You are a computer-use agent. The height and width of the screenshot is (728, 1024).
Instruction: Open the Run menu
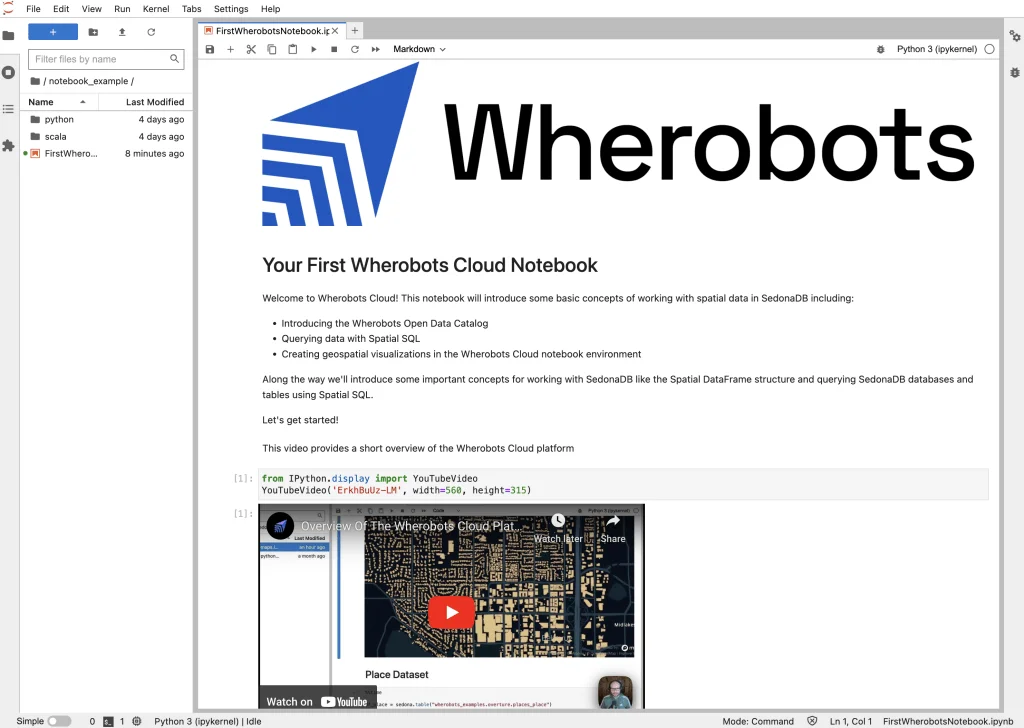tap(122, 9)
